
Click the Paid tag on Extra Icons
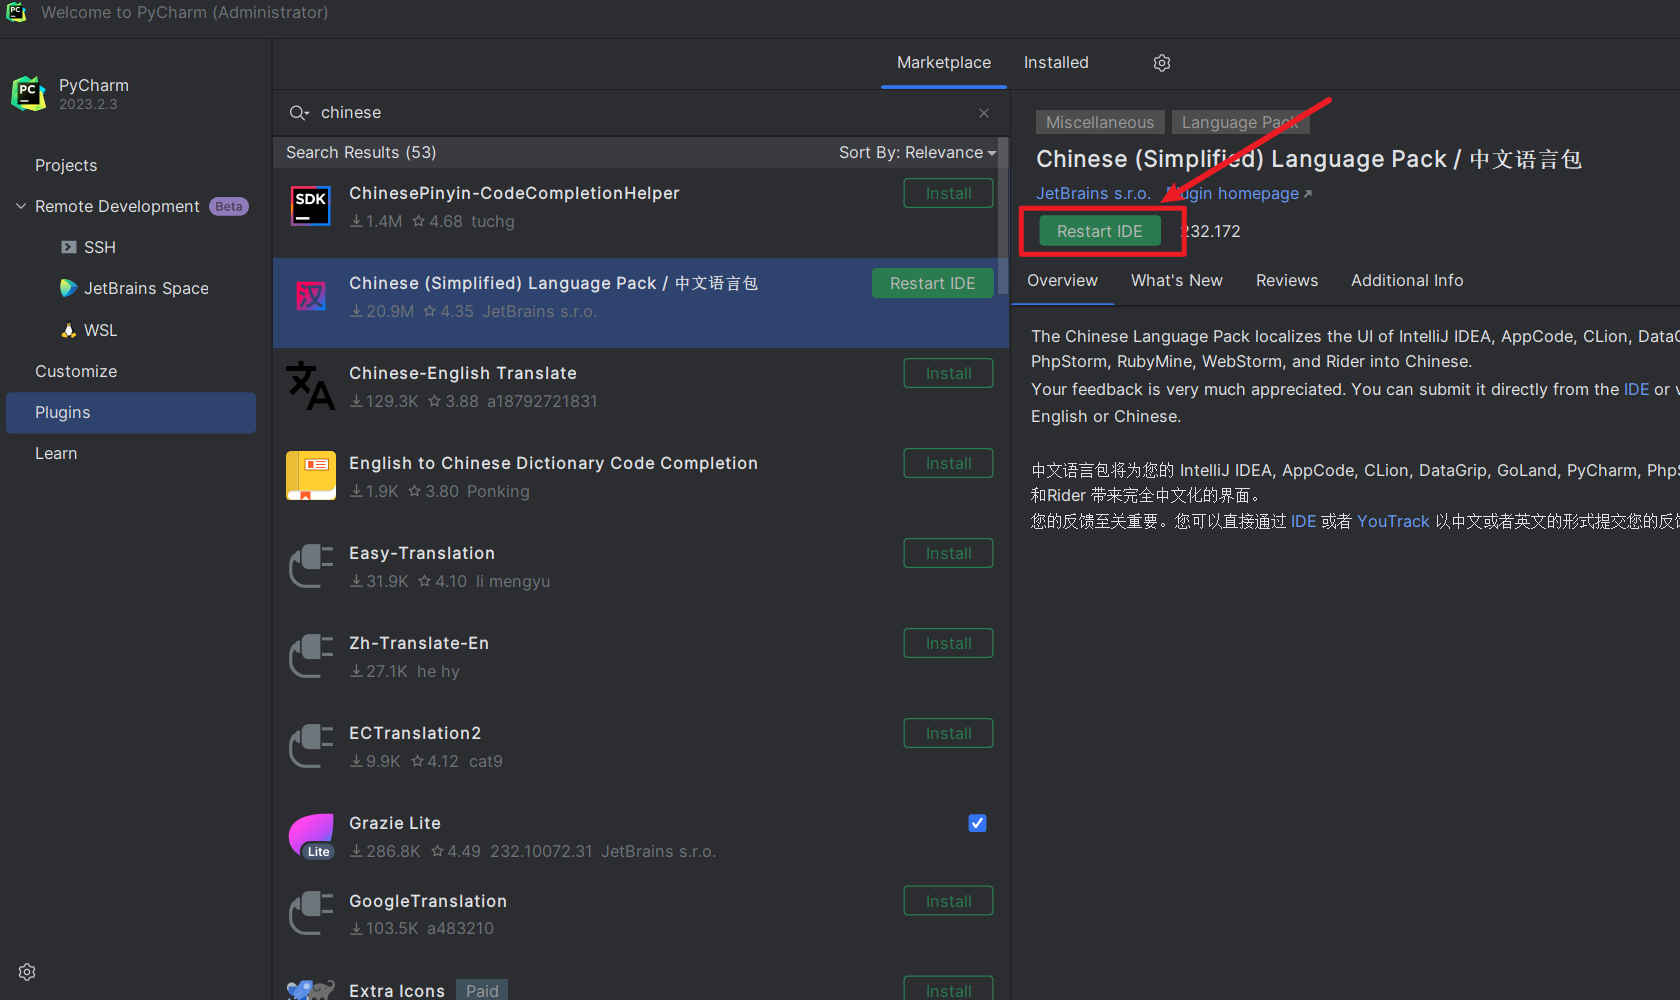click(482, 990)
